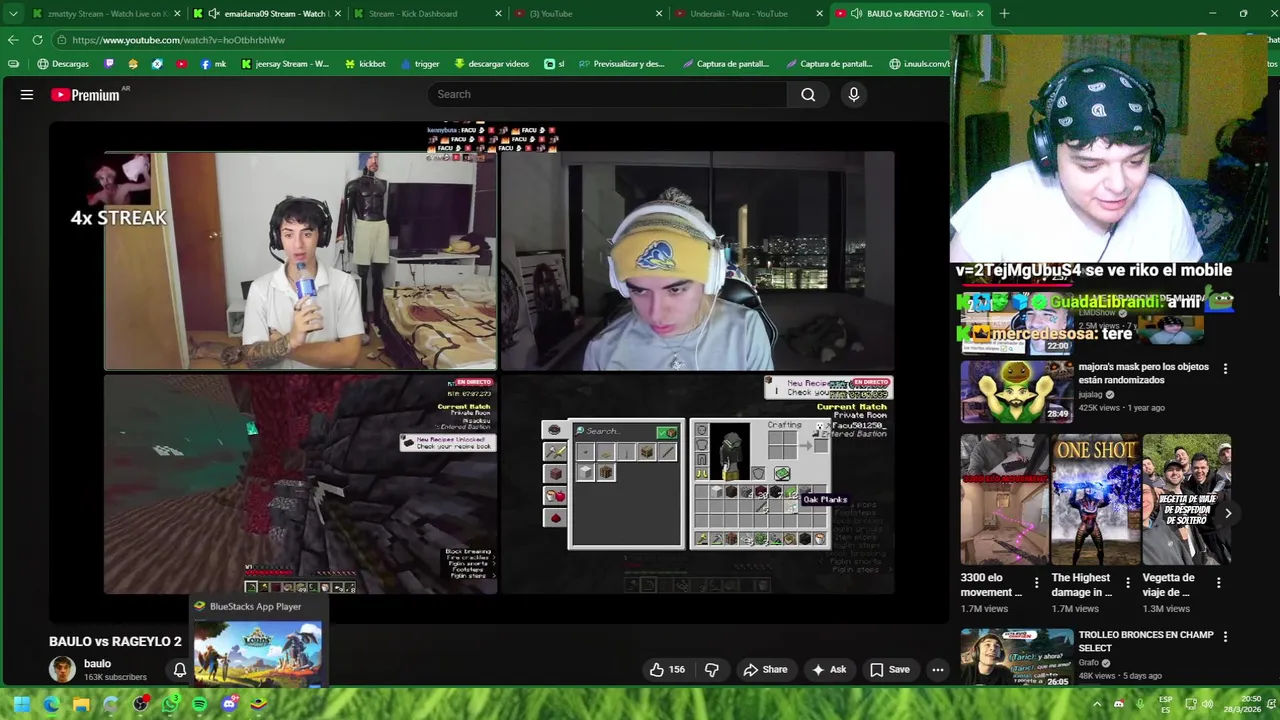The height and width of the screenshot is (720, 1280).
Task: Open options for TROLLEO BRONCES video
Action: (x=1225, y=636)
